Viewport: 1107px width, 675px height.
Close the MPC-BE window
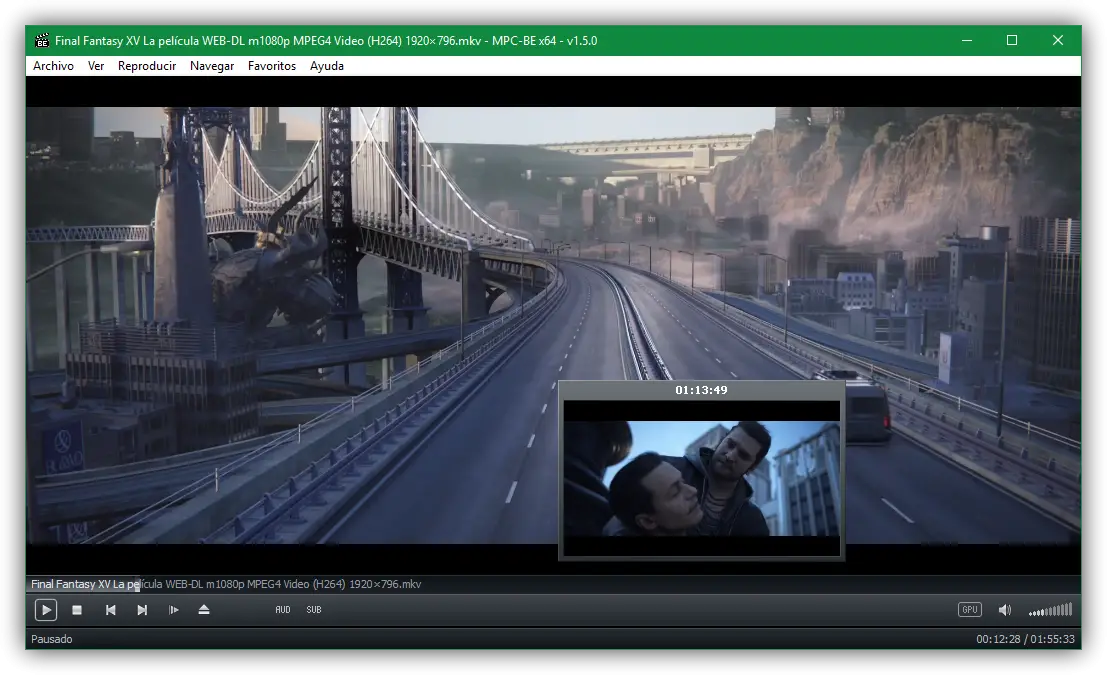coord(1058,40)
